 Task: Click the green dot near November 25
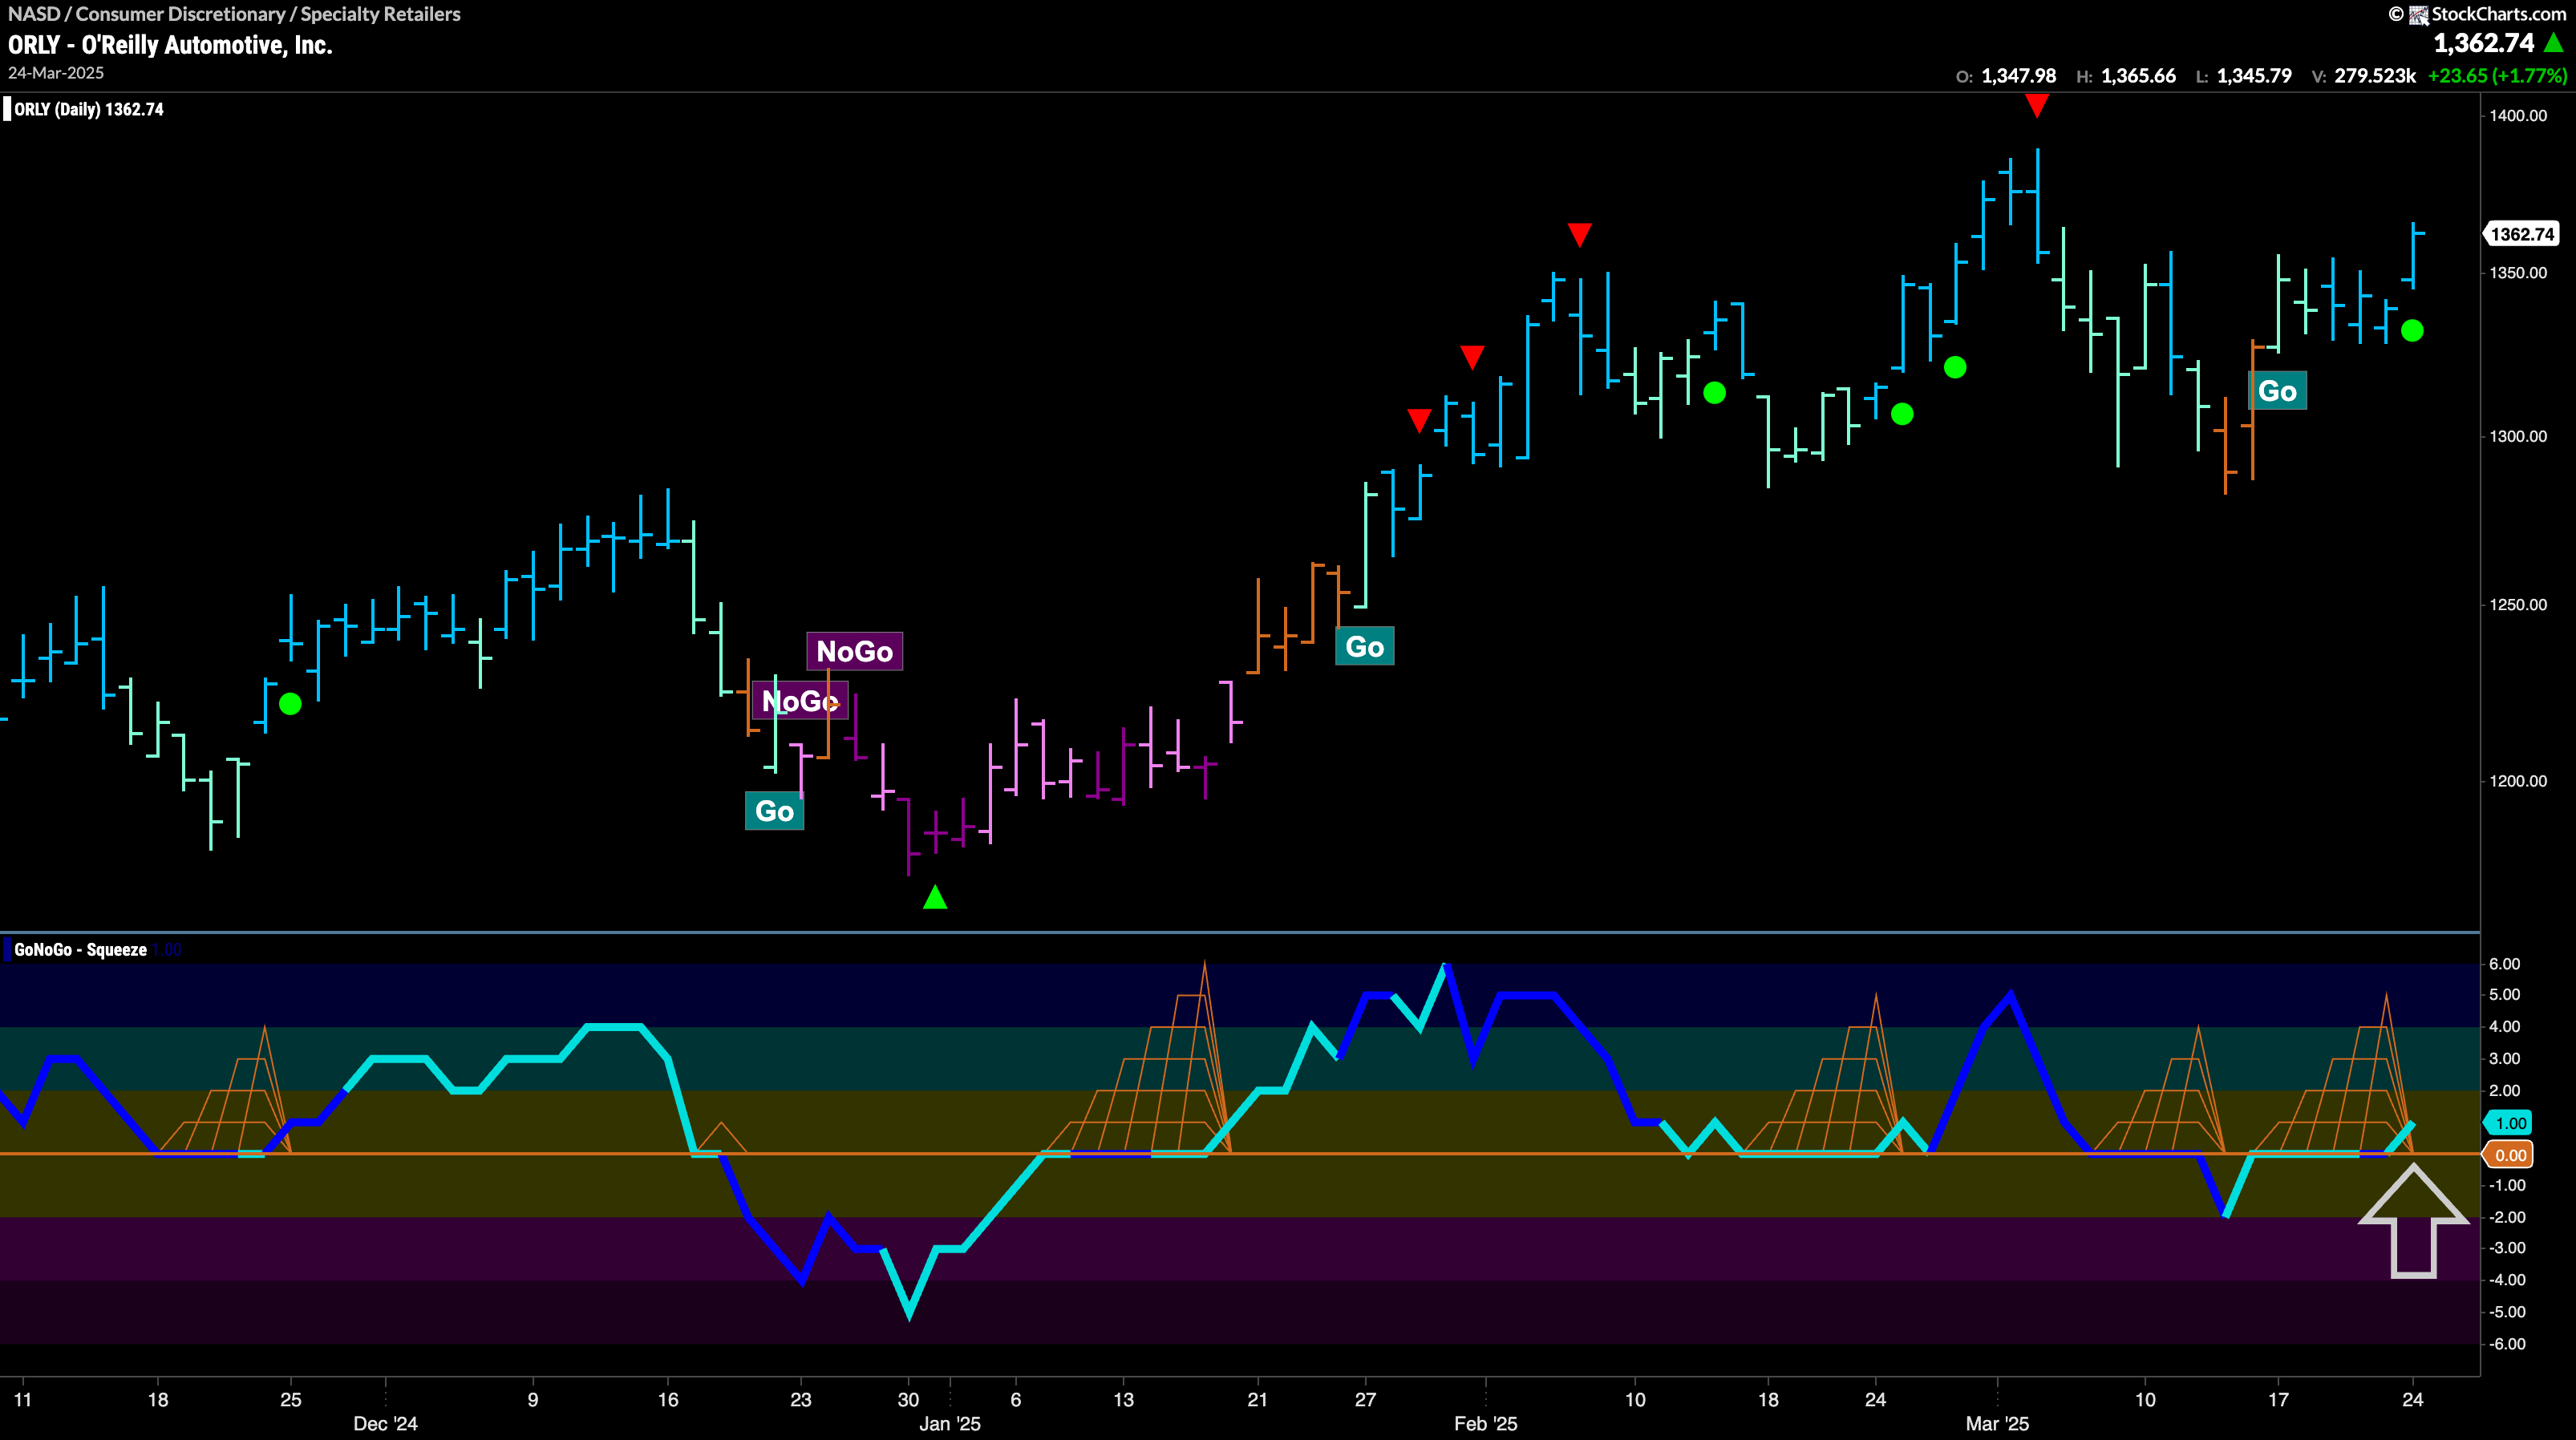point(290,704)
